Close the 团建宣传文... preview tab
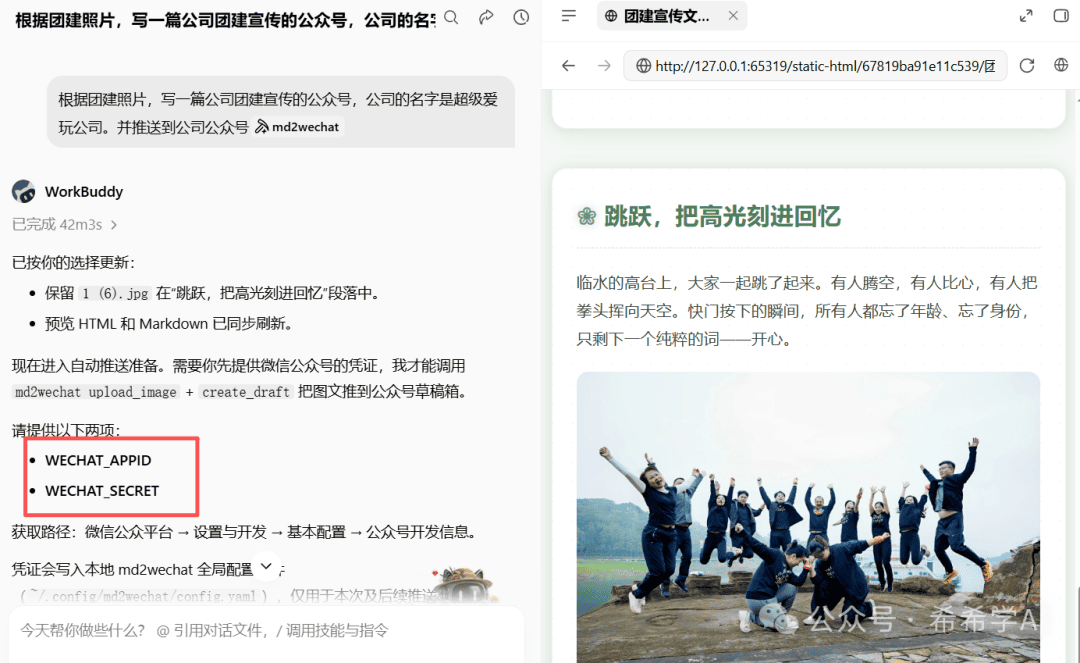 [733, 15]
